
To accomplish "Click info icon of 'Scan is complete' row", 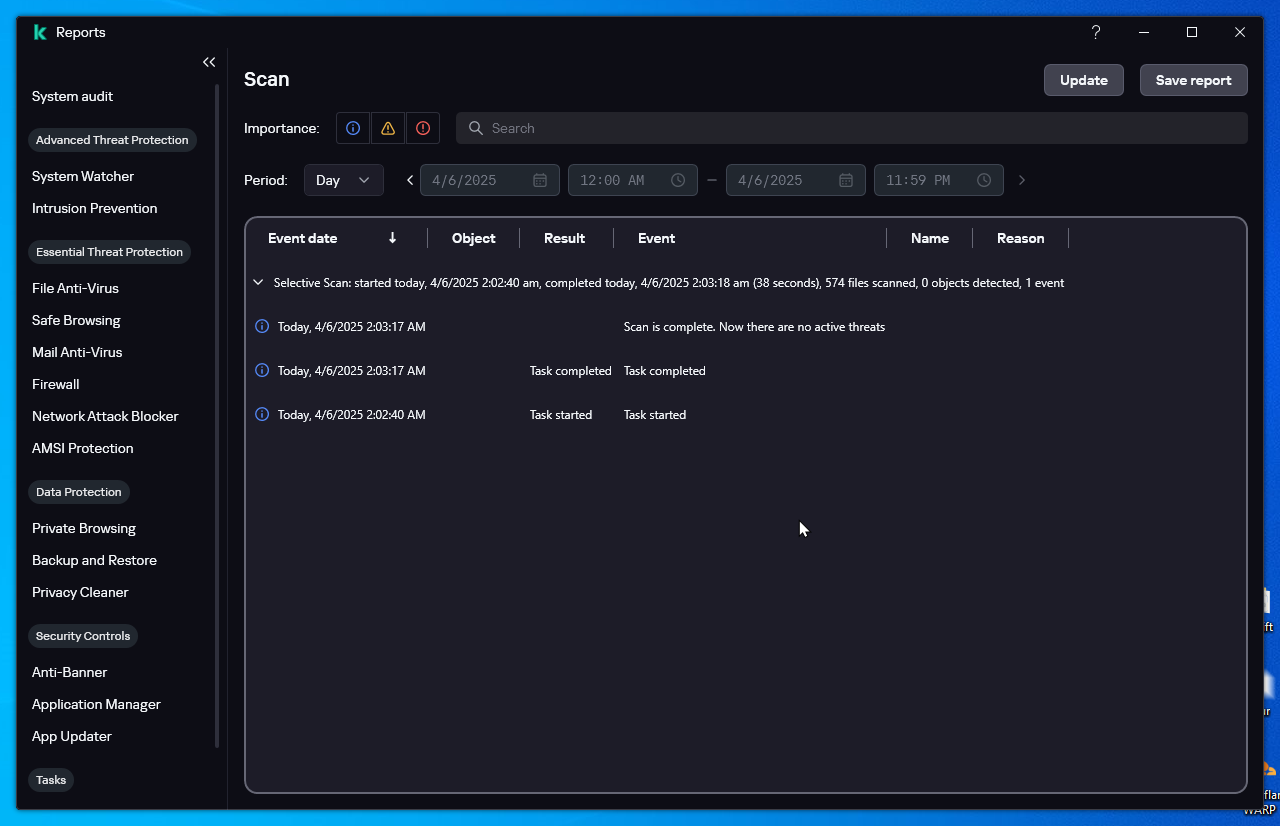I will [262, 326].
